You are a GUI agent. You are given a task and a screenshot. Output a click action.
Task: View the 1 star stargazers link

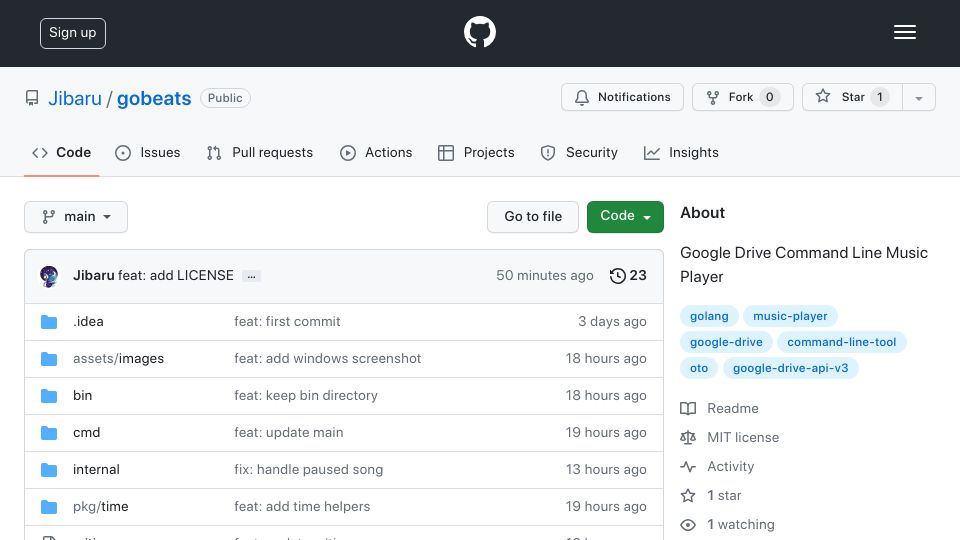point(711,495)
